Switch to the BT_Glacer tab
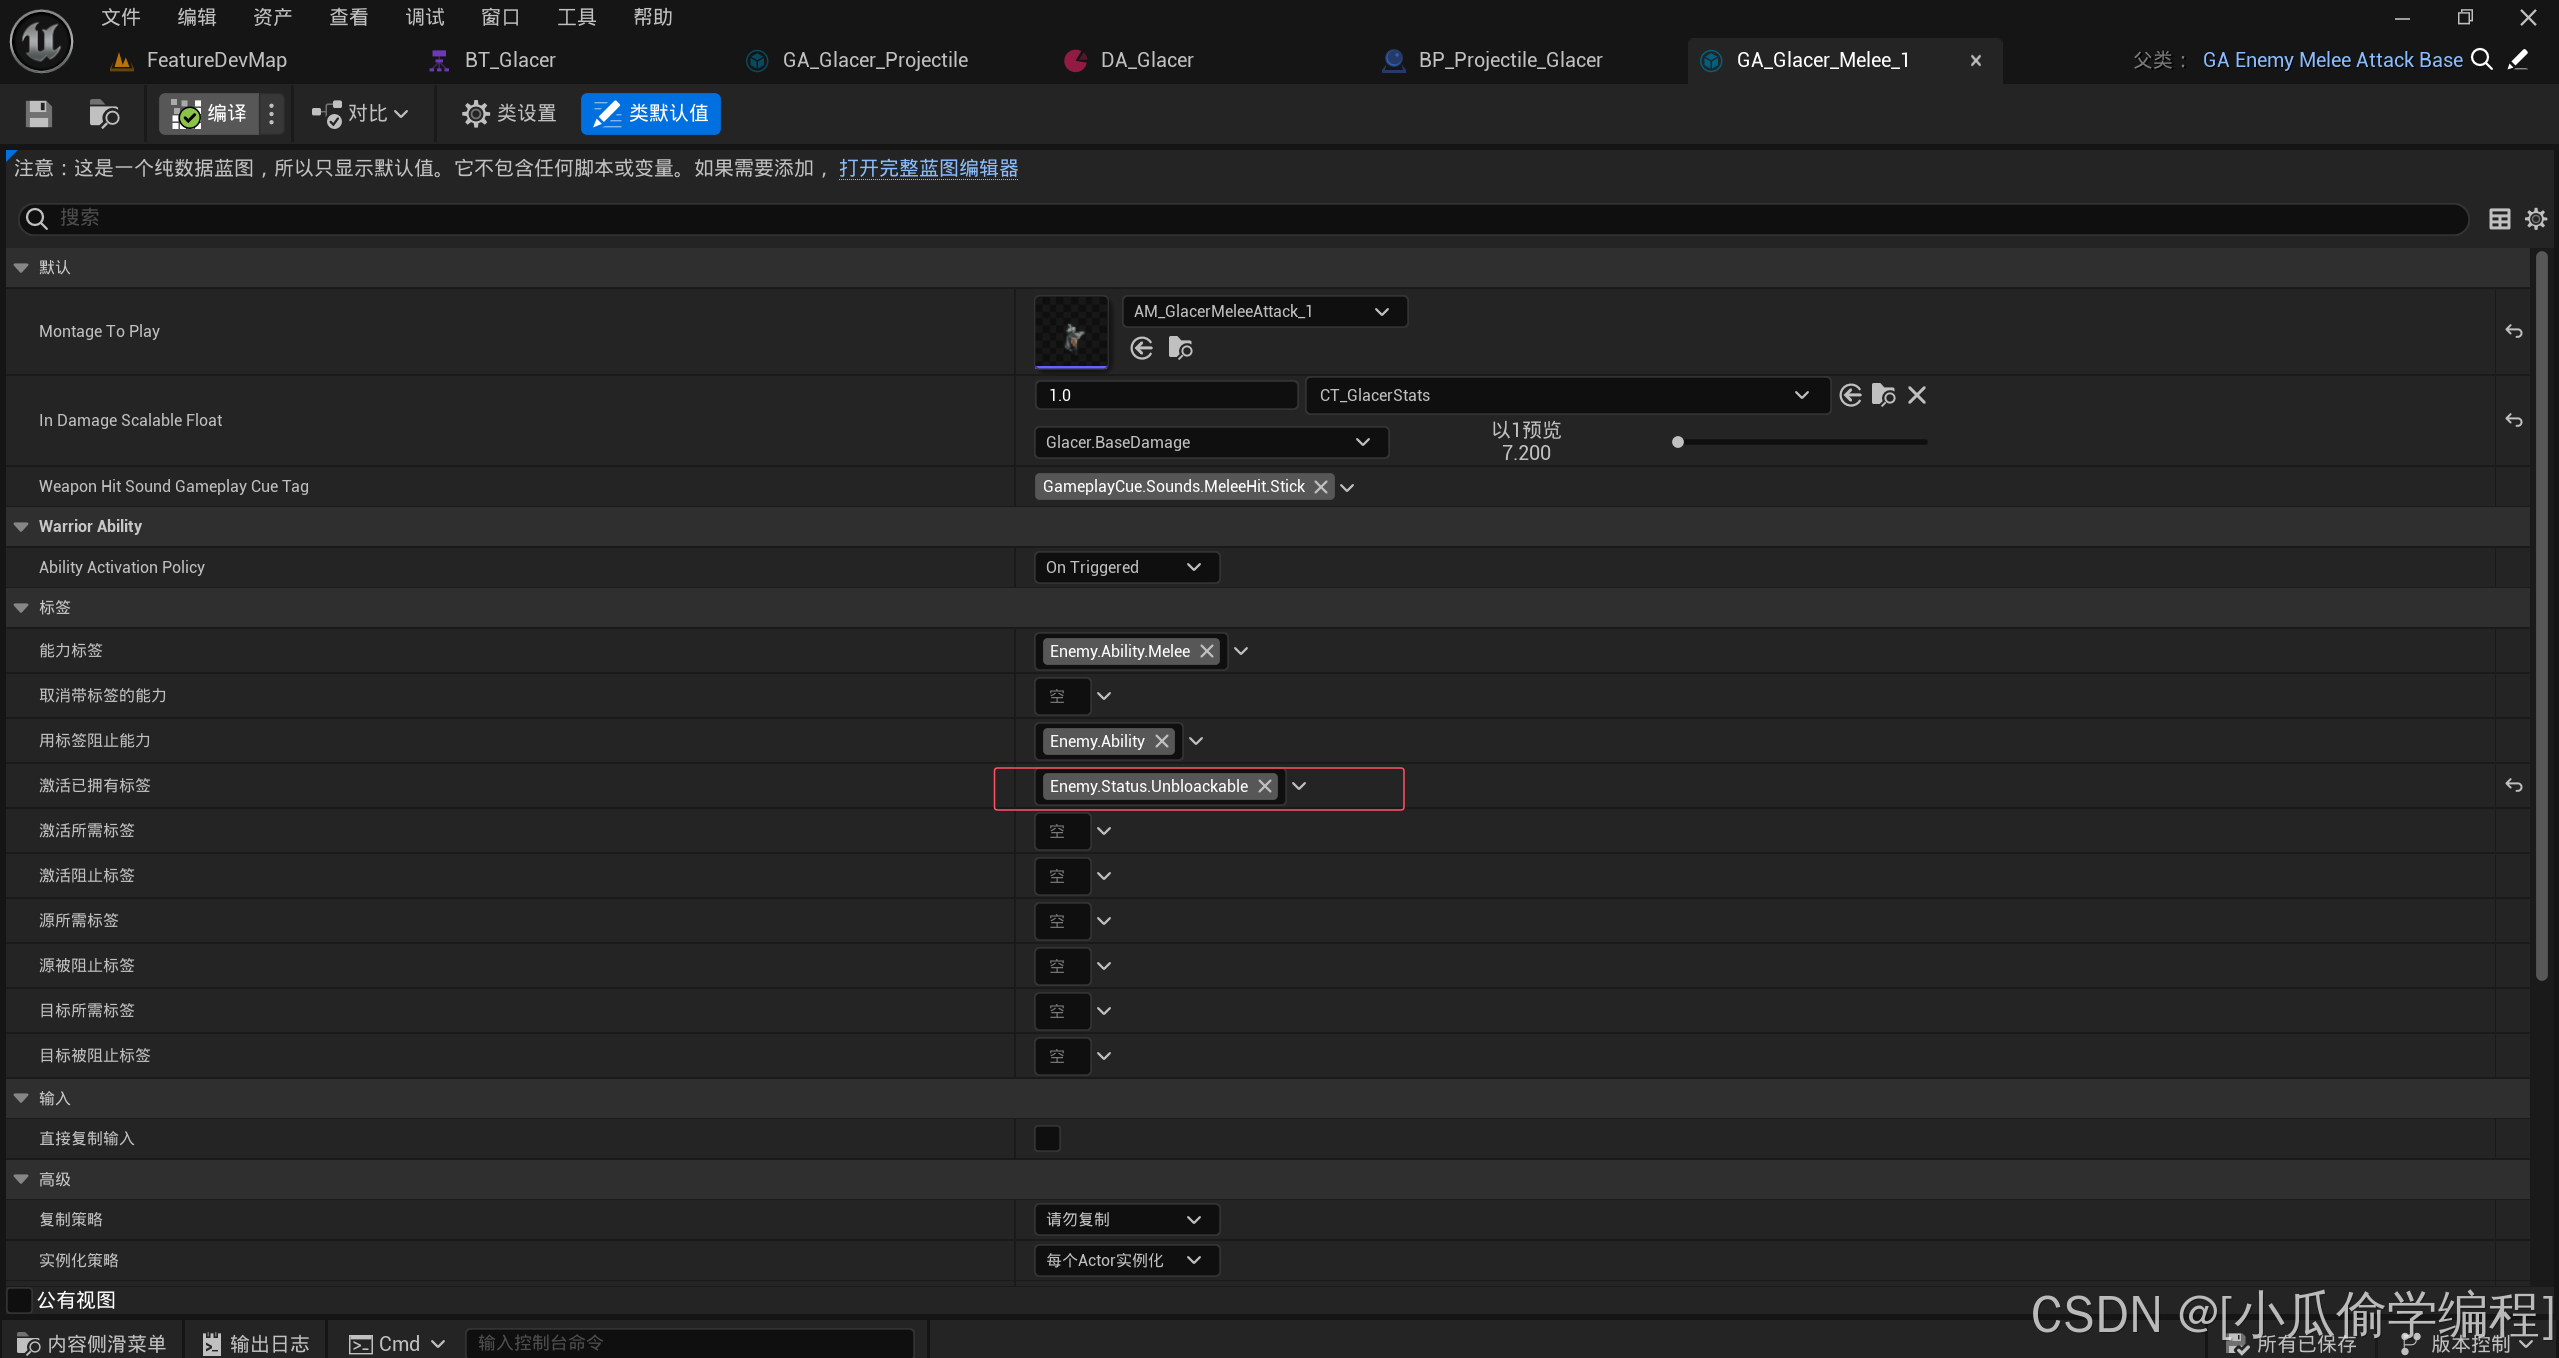The width and height of the screenshot is (2559, 1358). 509,60
